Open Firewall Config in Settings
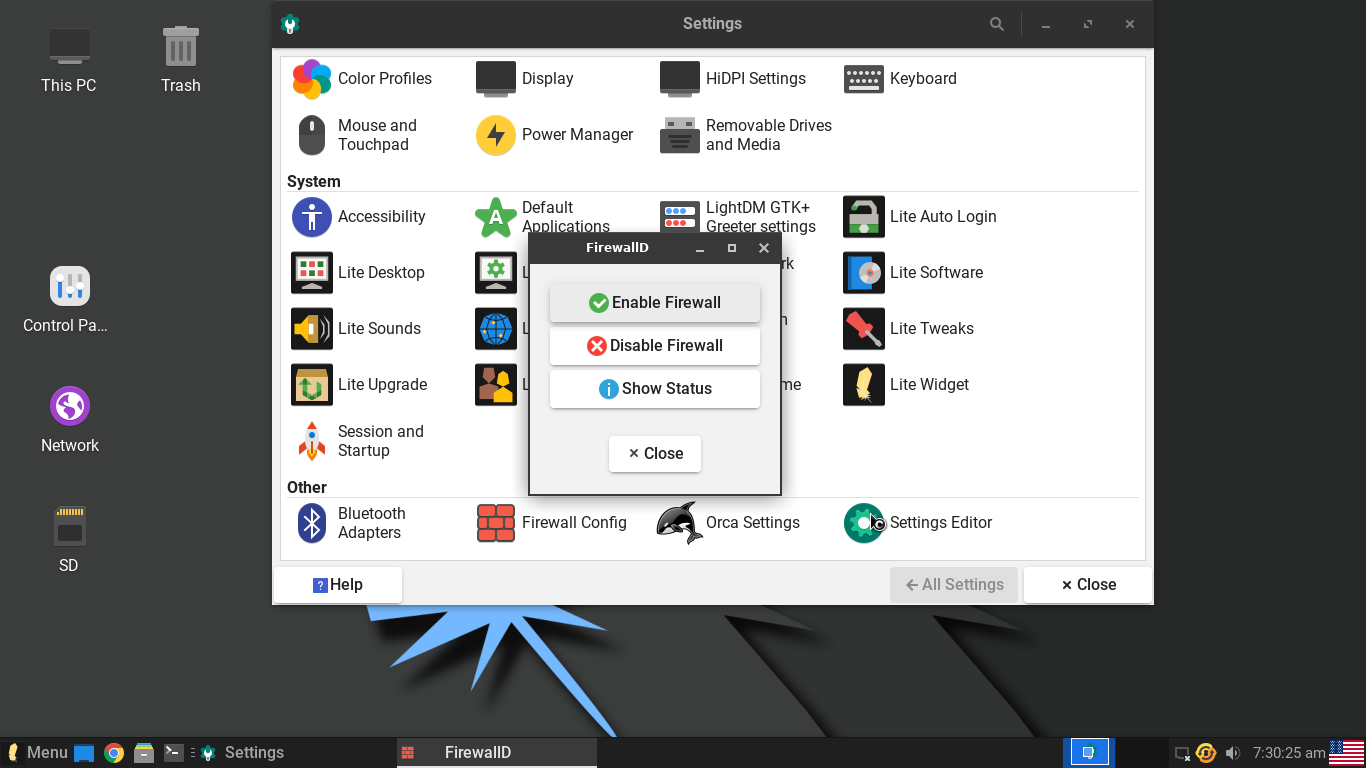Image resolution: width=1366 pixels, height=768 pixels. click(x=551, y=523)
